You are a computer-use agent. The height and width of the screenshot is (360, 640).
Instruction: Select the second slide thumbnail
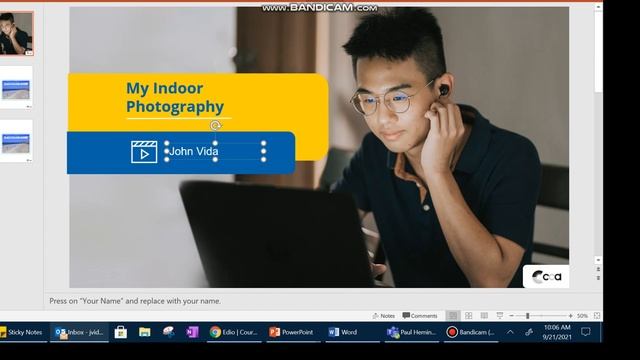click(16, 88)
